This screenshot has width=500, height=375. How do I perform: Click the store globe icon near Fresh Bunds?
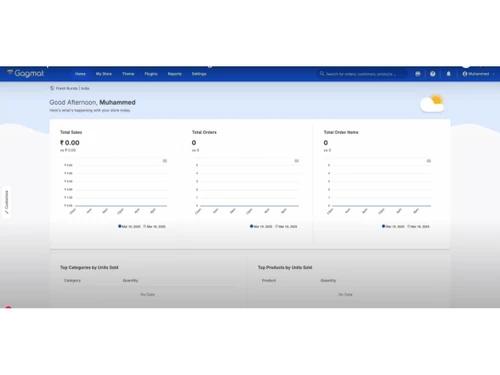click(x=52, y=88)
